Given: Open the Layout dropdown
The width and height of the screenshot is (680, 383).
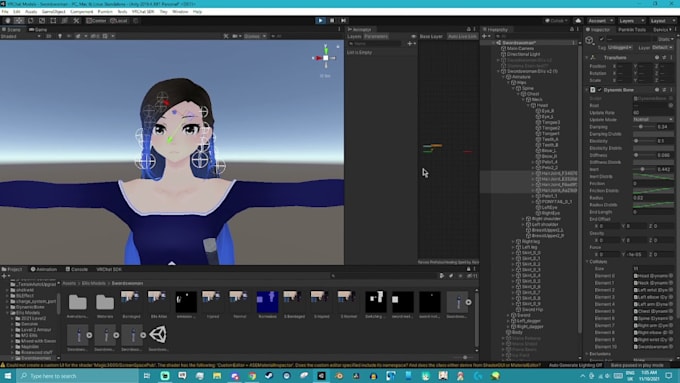Looking at the screenshot, I should (662, 20).
